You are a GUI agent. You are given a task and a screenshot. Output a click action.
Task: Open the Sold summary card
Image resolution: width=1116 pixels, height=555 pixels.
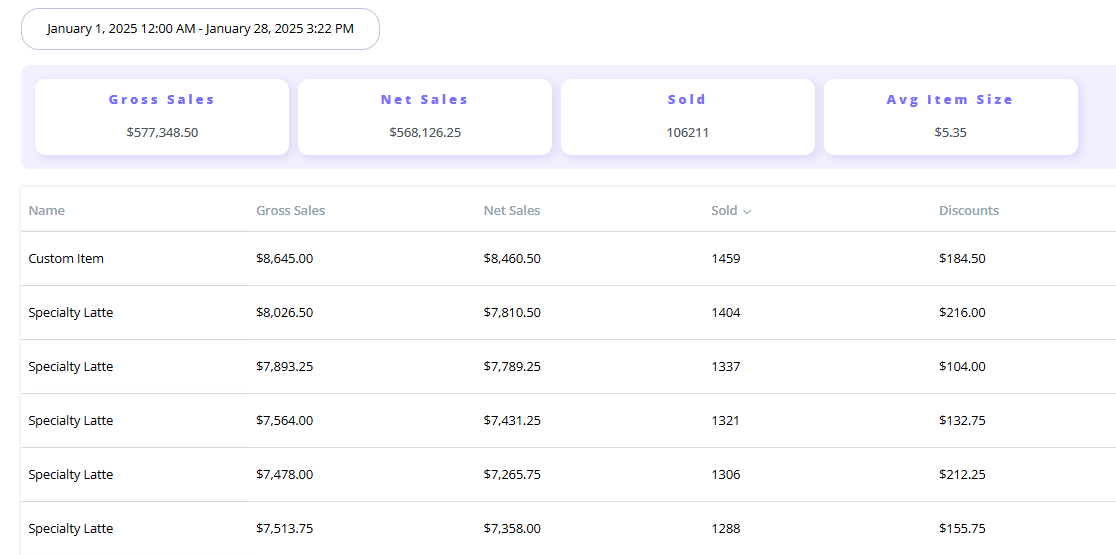pos(688,117)
